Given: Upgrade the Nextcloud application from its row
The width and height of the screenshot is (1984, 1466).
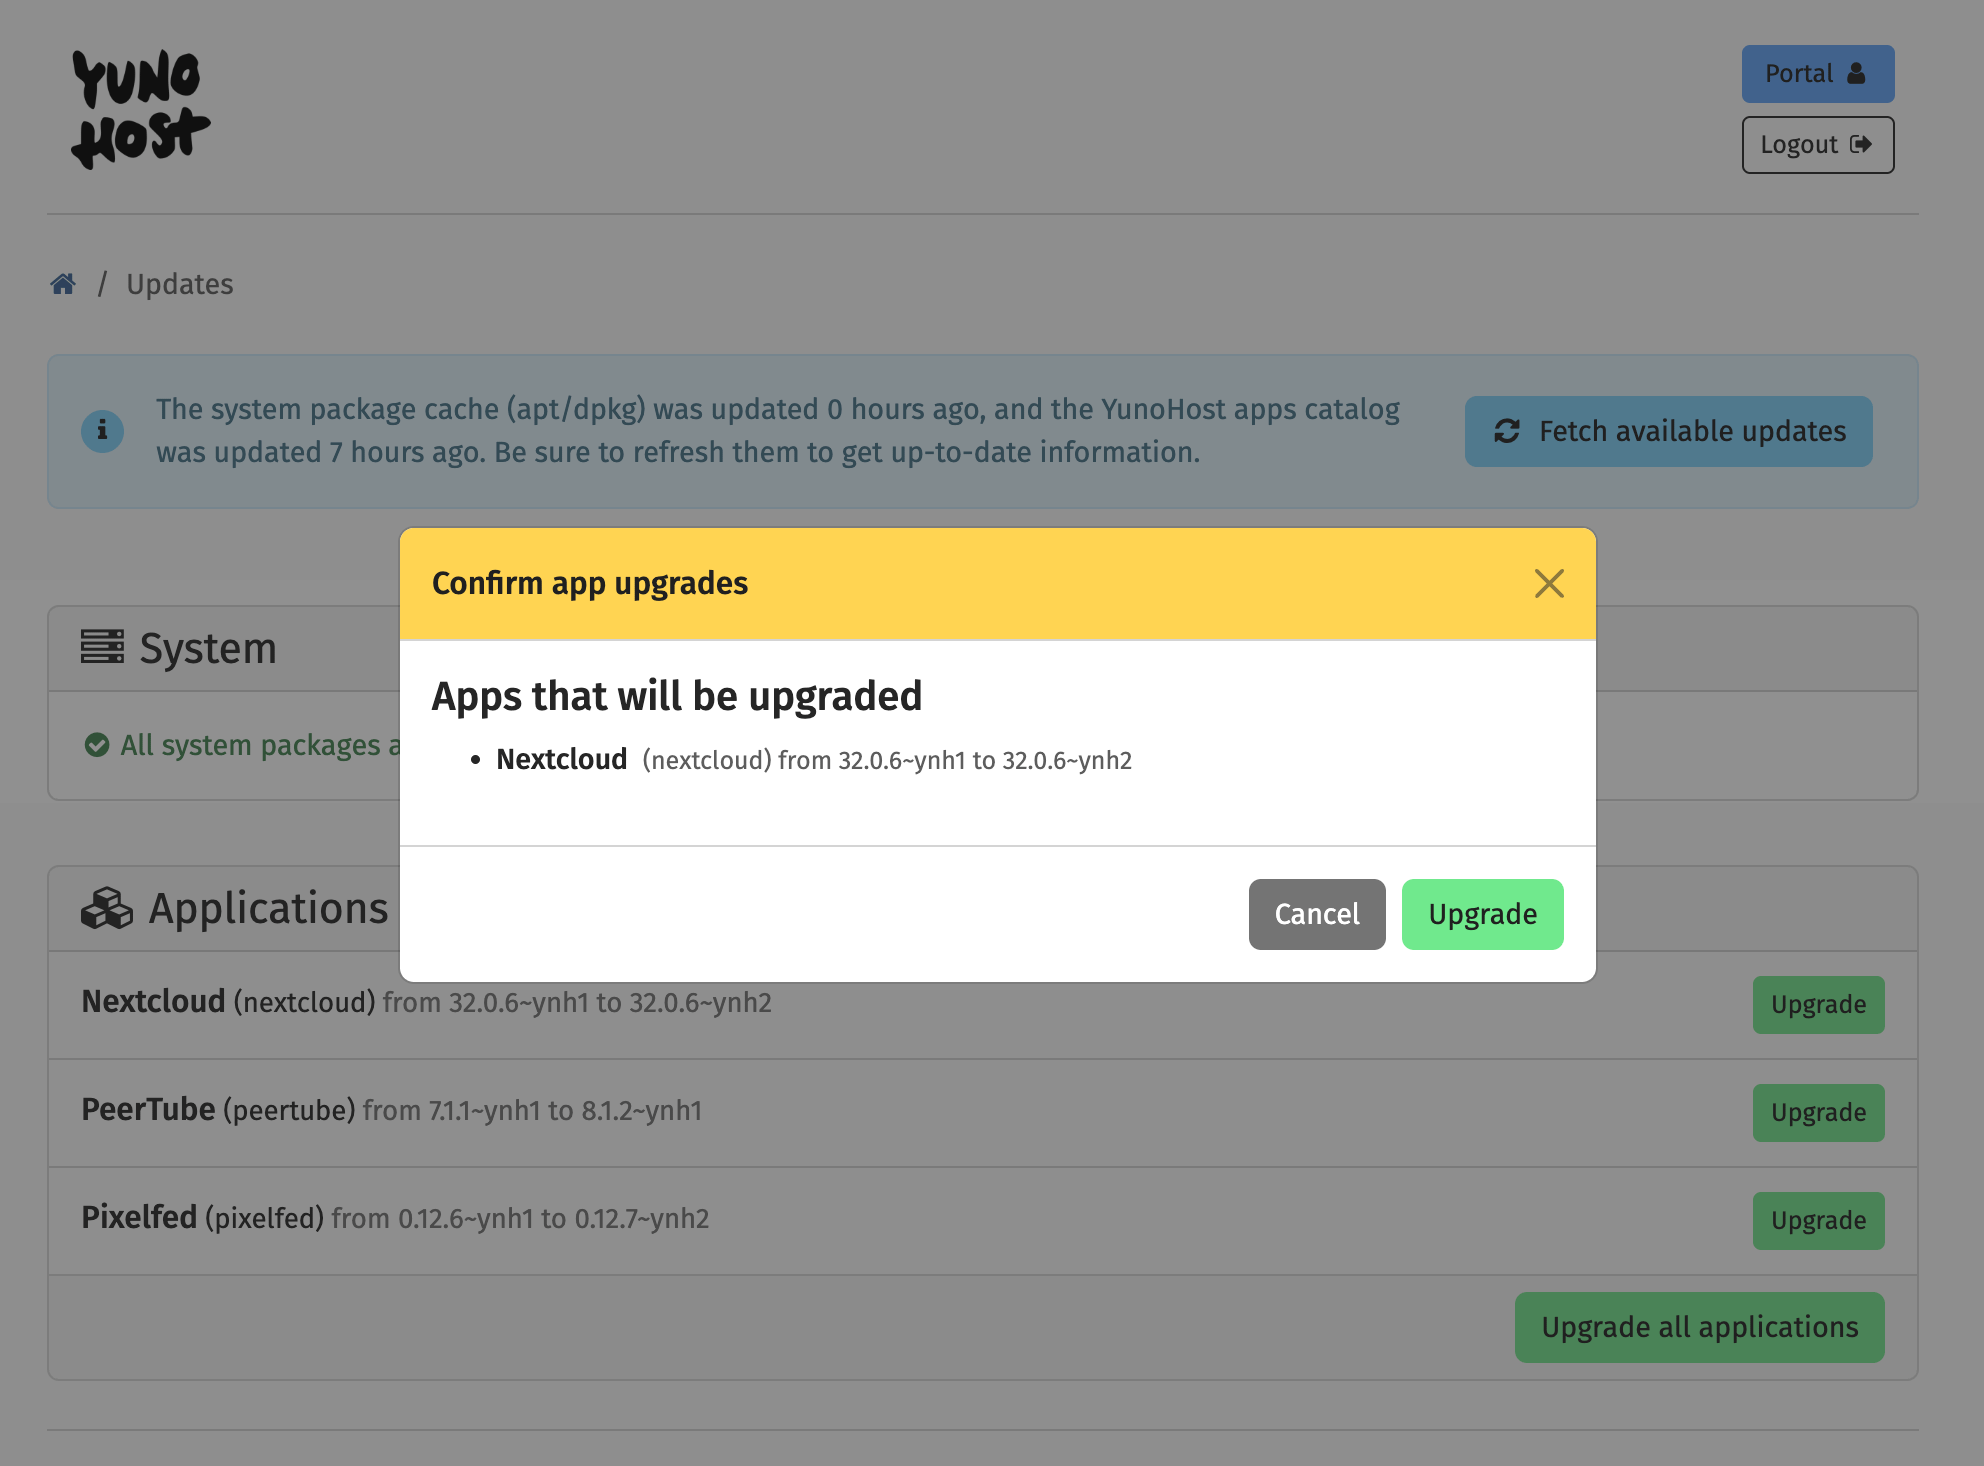Looking at the screenshot, I should click(1818, 1004).
